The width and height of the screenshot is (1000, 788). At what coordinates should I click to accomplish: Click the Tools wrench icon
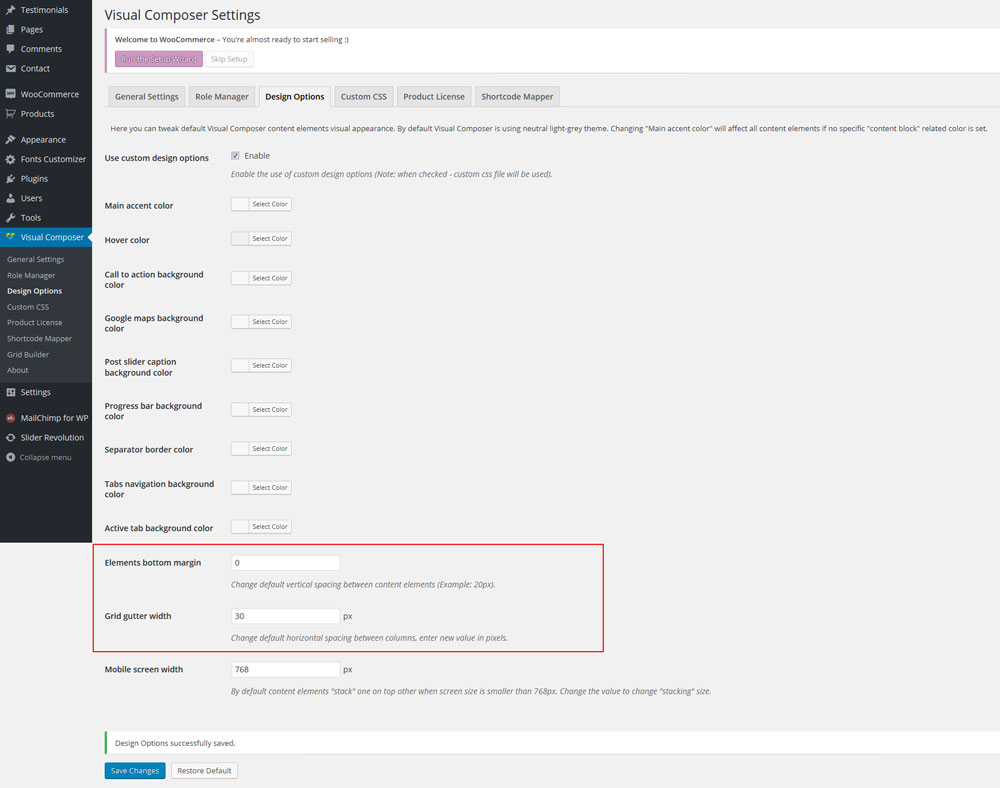[10, 218]
